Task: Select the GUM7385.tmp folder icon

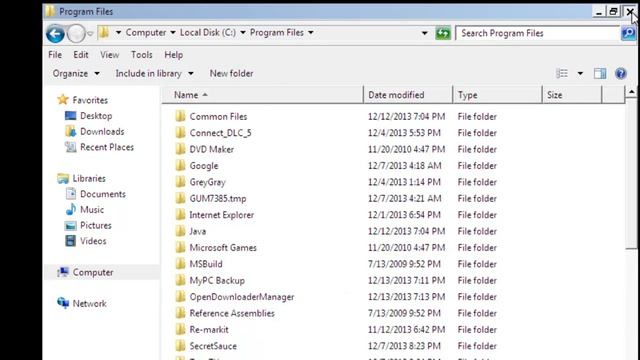Action: (180, 198)
